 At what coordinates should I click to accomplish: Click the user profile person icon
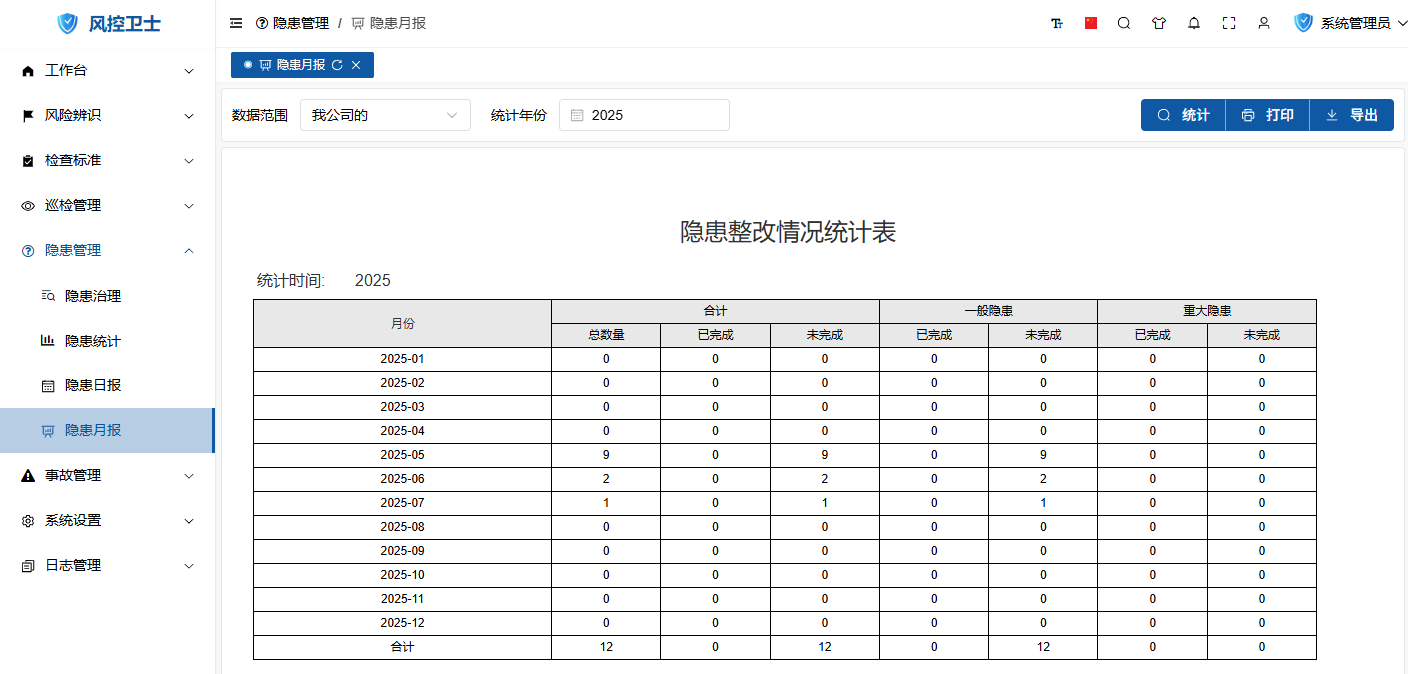(1264, 23)
